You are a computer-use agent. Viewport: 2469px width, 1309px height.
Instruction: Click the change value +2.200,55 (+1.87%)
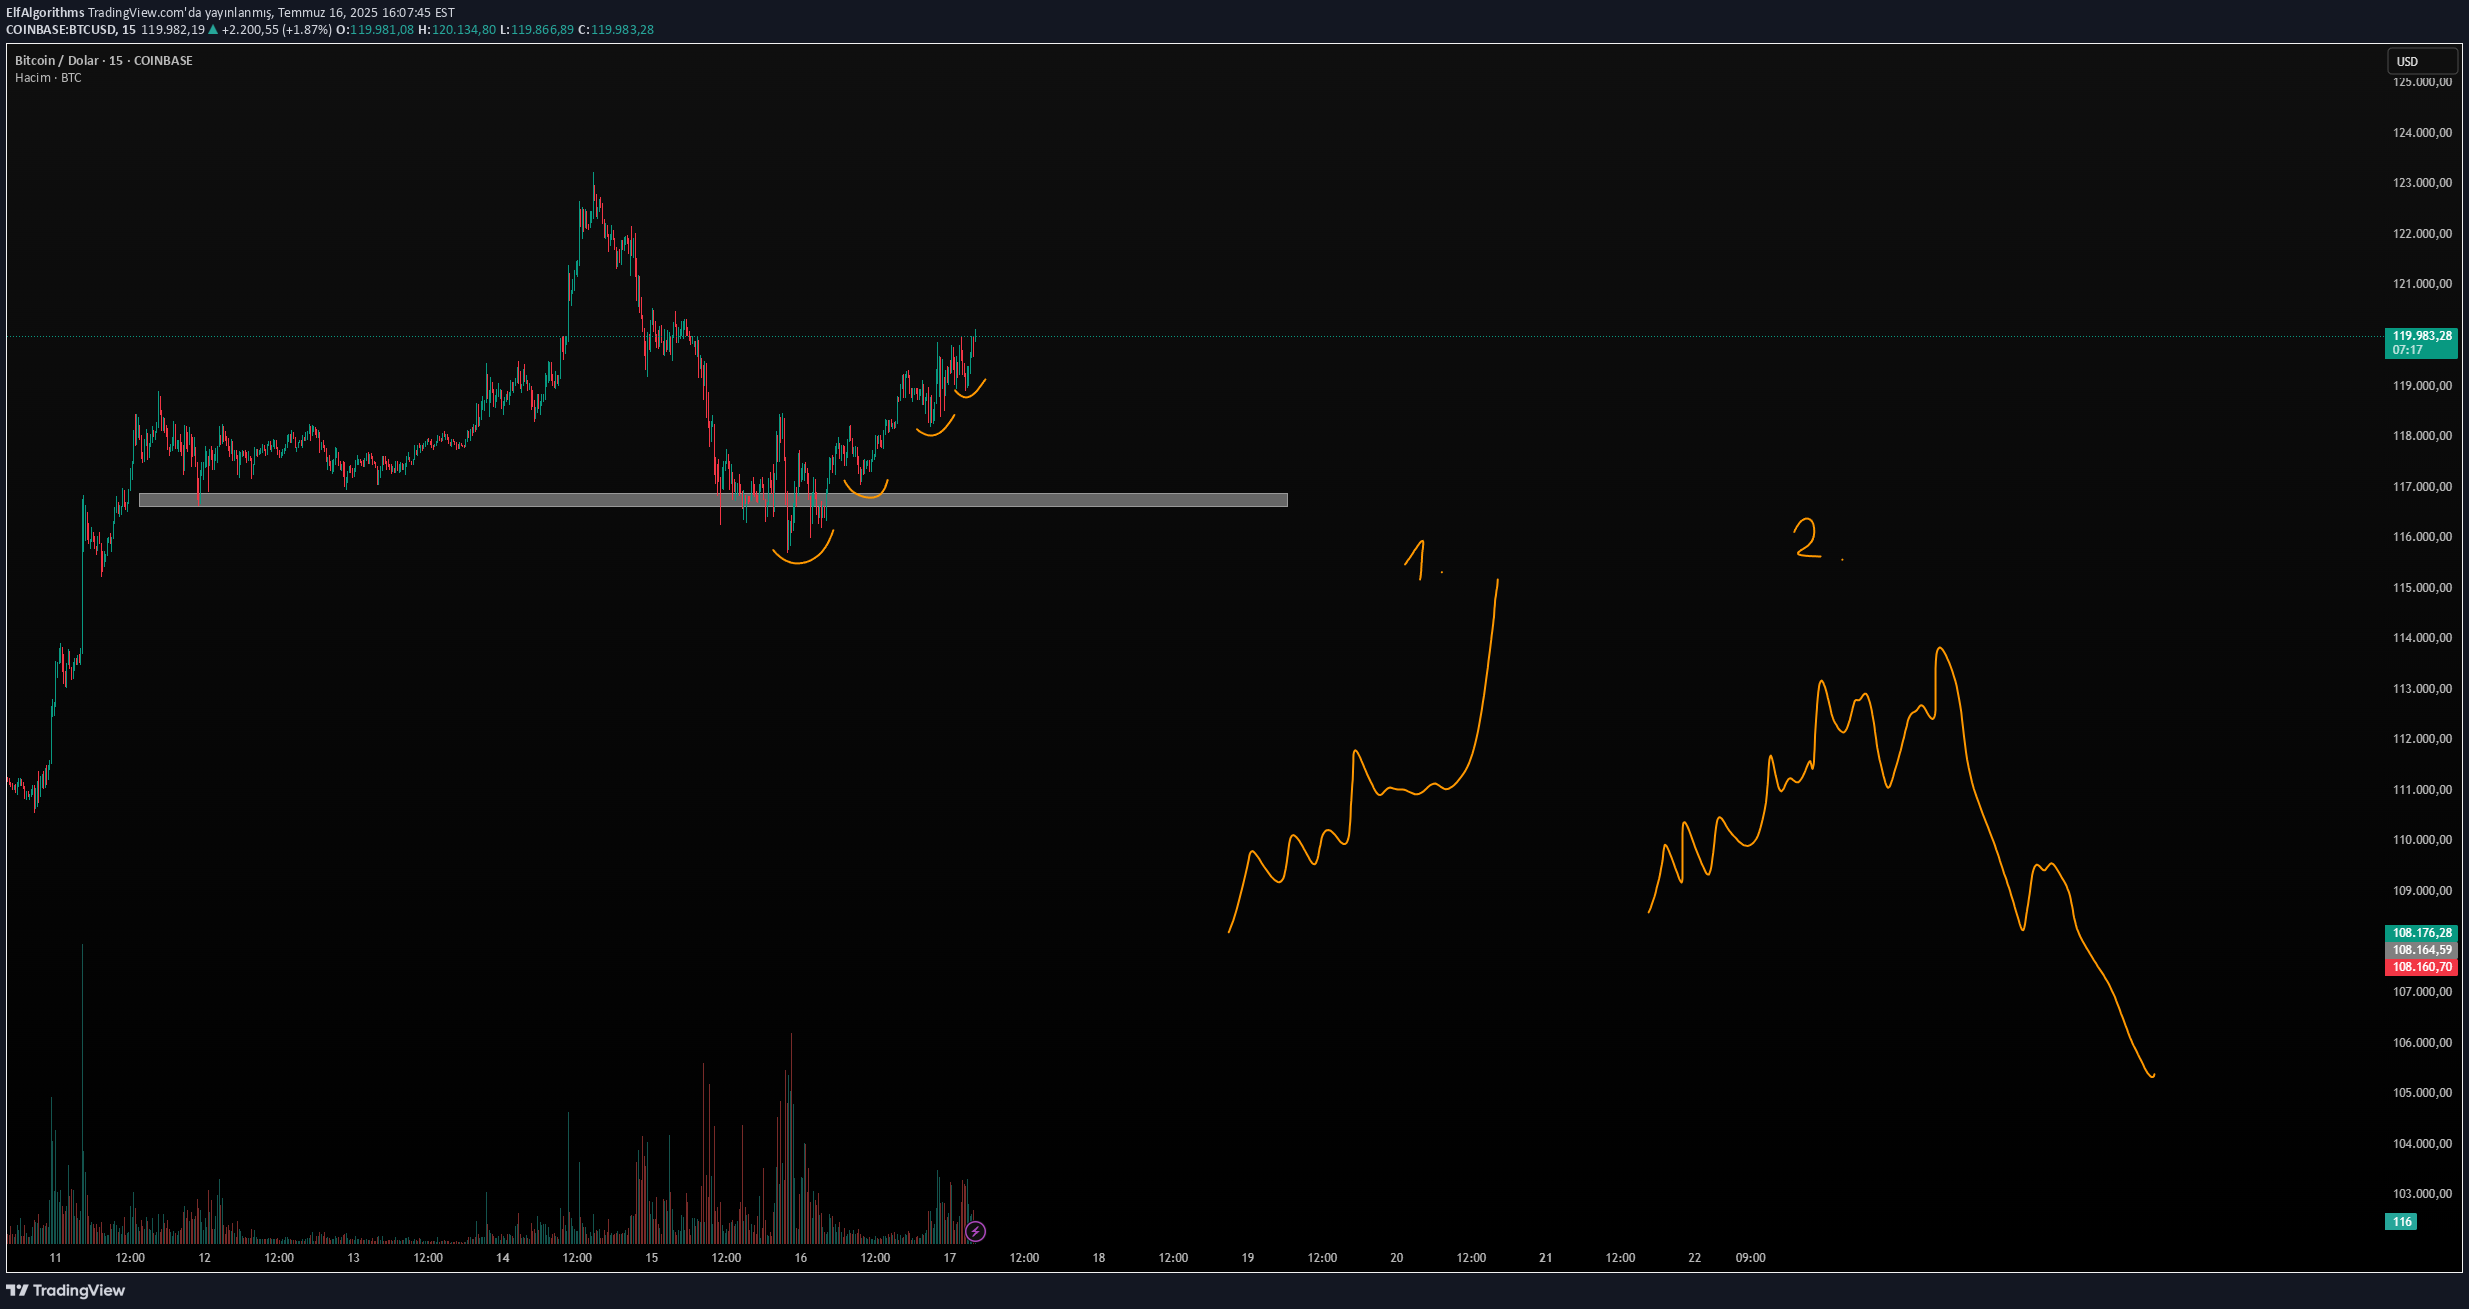pyautogui.click(x=276, y=30)
